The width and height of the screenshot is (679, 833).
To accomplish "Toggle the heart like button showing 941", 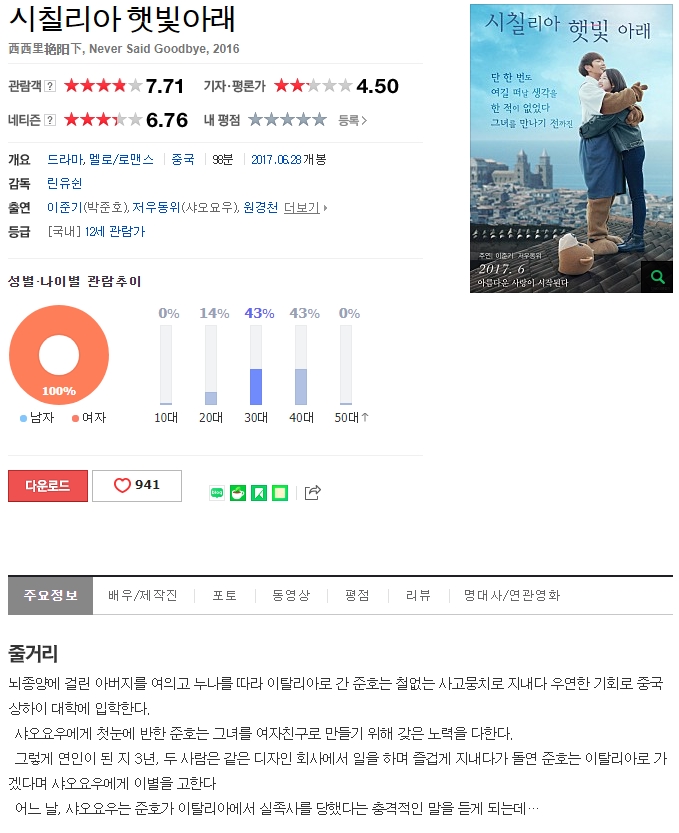I will 137,486.
